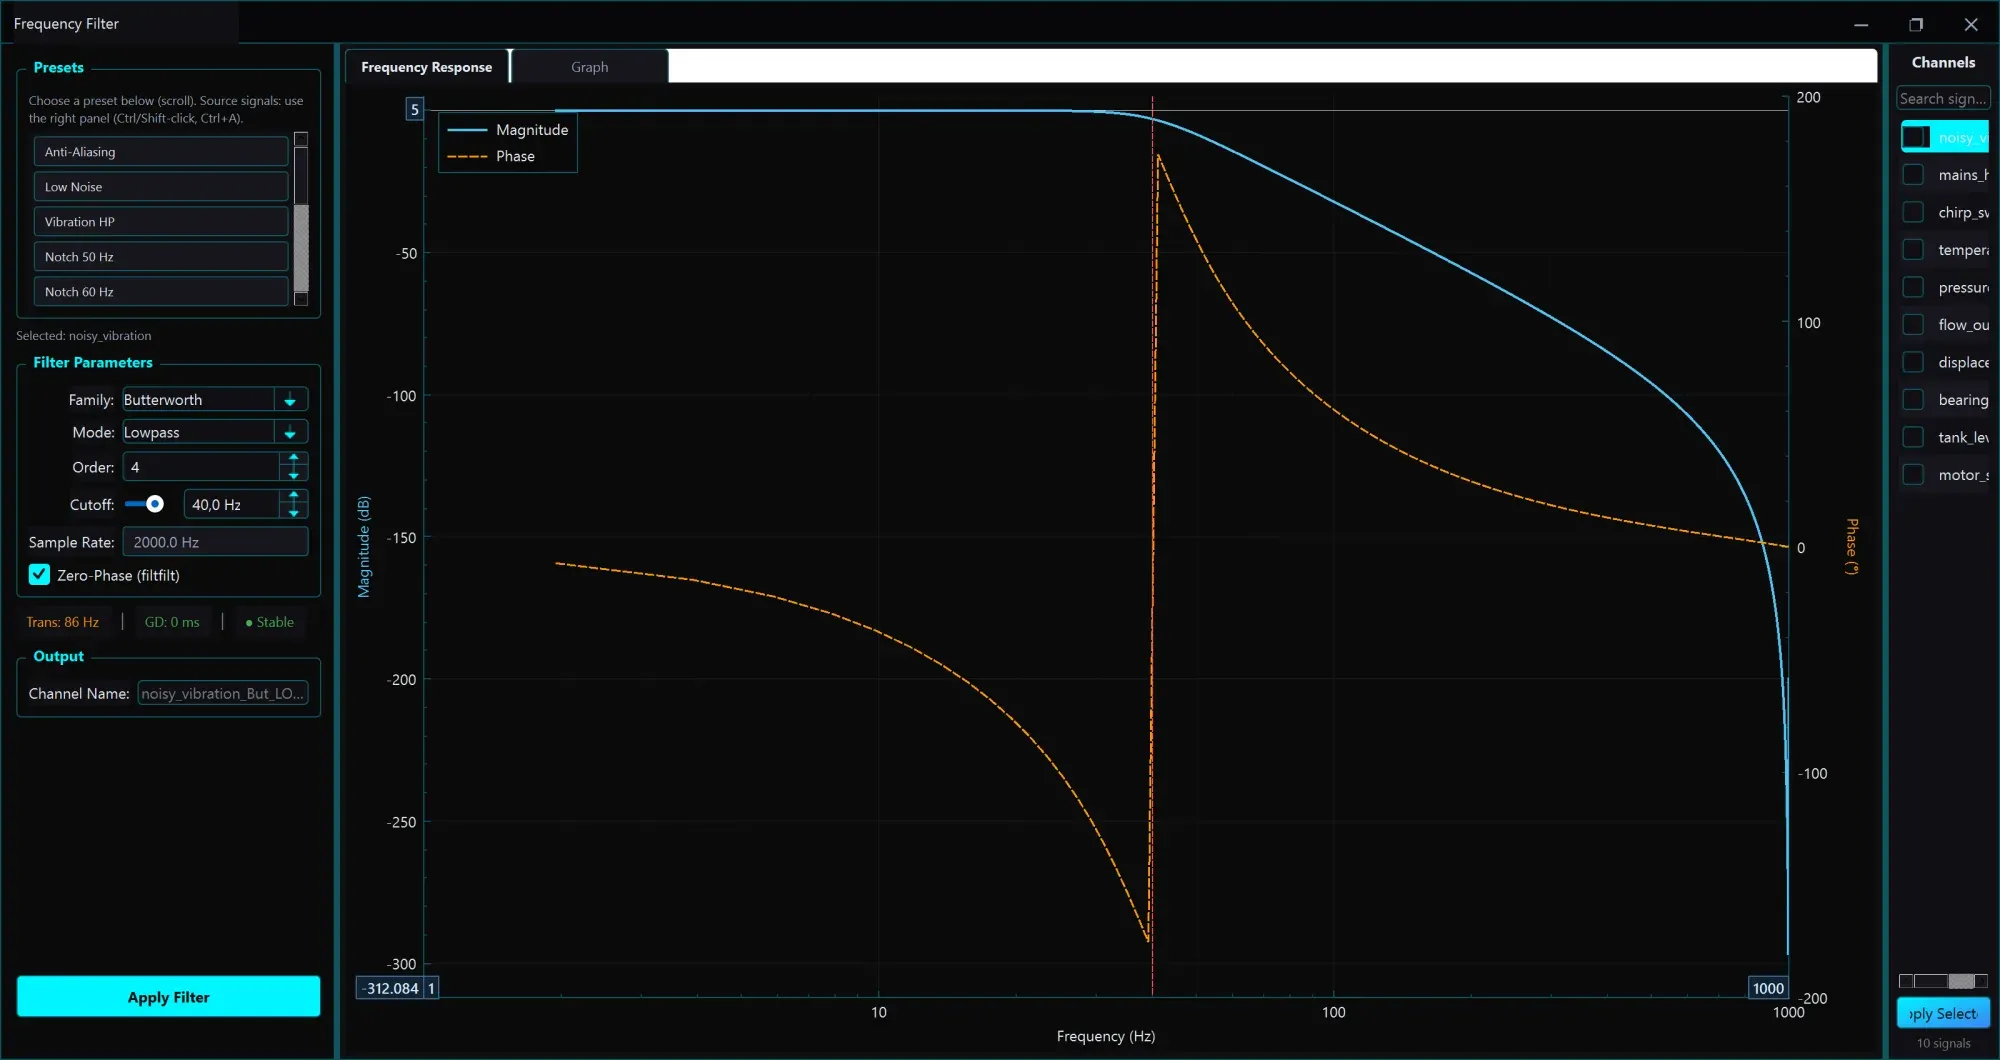Image resolution: width=2000 pixels, height=1060 pixels.
Task: Select the Anti-Aliasing preset
Action: point(160,152)
